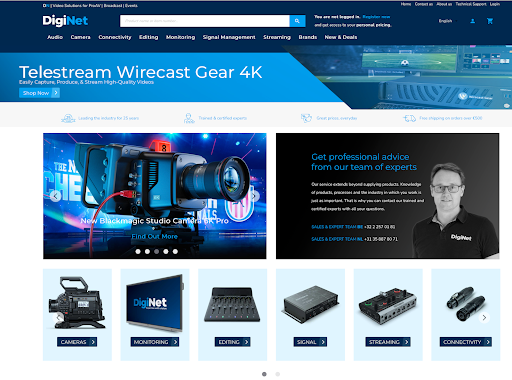The height and width of the screenshot is (380, 512).
Task: Click the MONITORING category button
Action: [x=155, y=342]
